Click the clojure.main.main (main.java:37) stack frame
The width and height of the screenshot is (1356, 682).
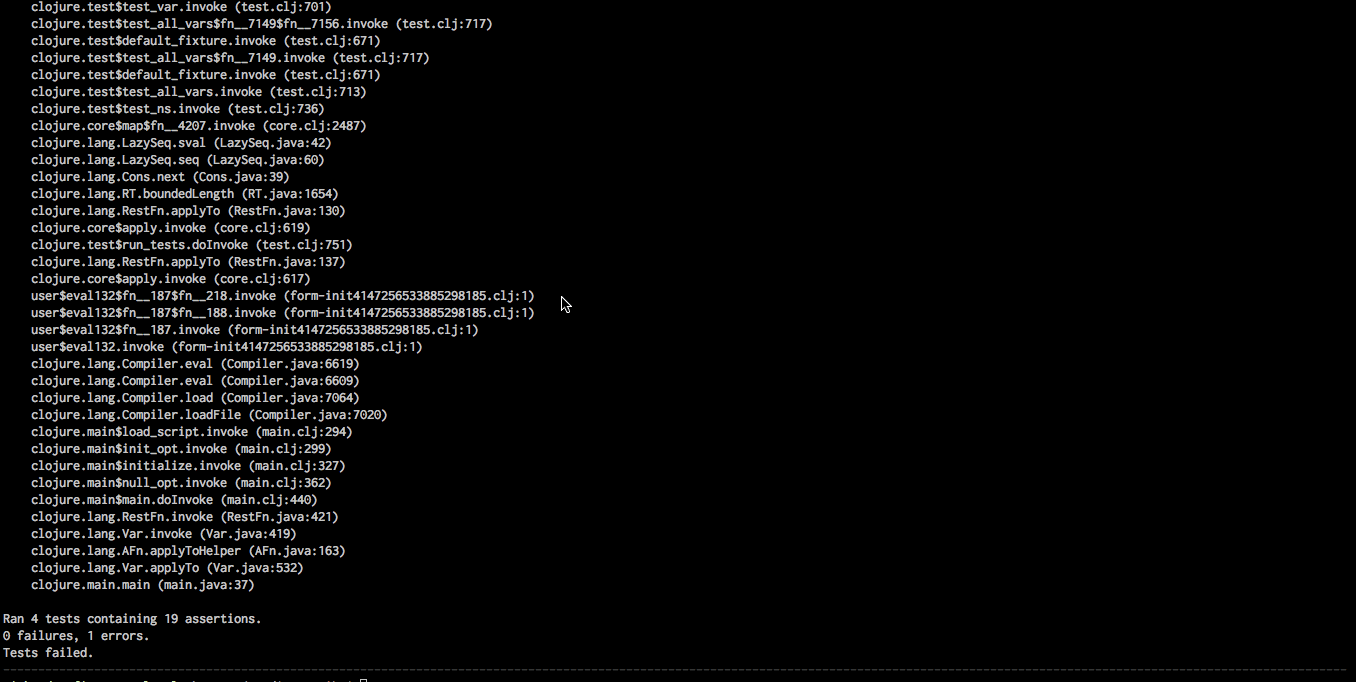pos(143,585)
